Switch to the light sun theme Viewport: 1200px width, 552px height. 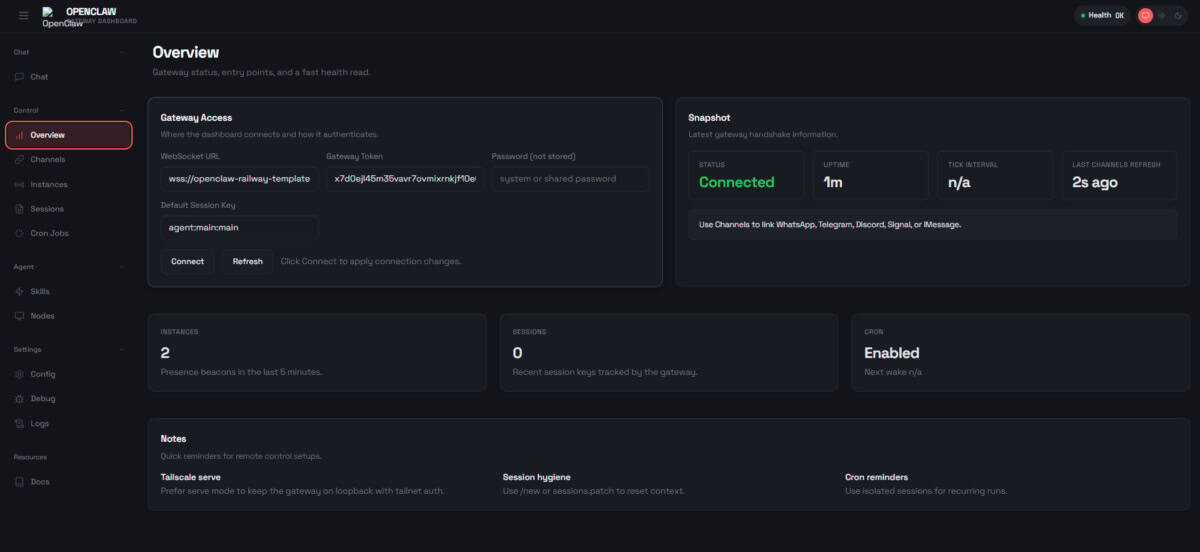coord(1162,15)
